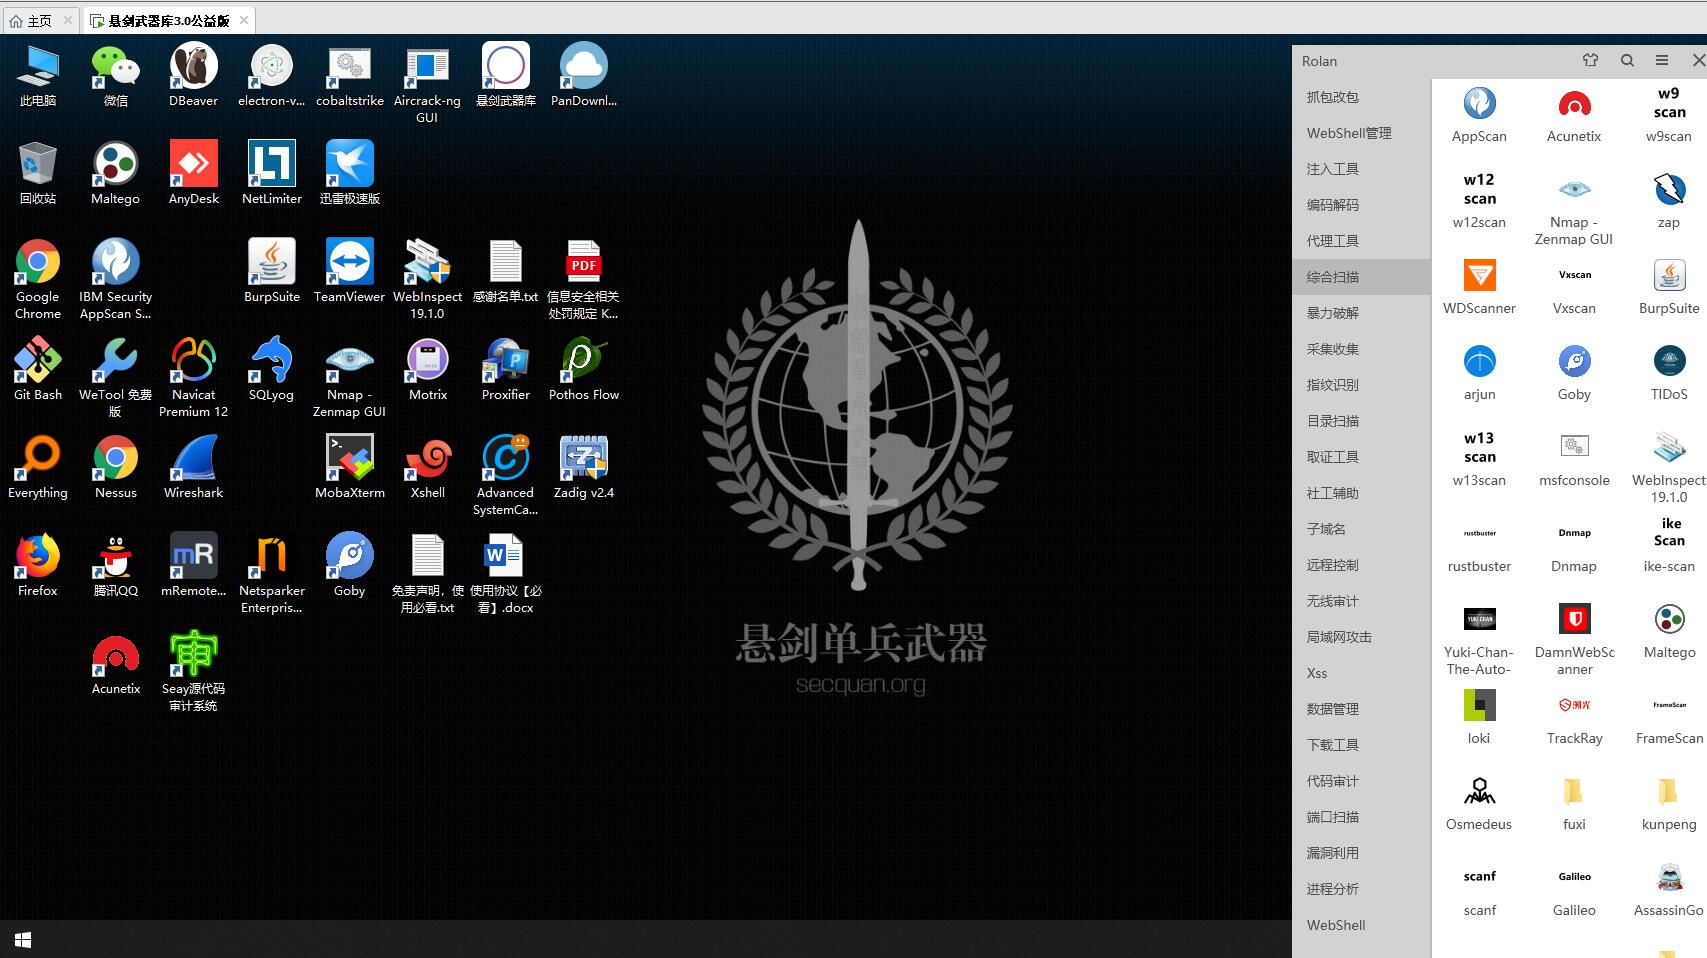Open FrameScan in Rolan panel

click(1669, 717)
